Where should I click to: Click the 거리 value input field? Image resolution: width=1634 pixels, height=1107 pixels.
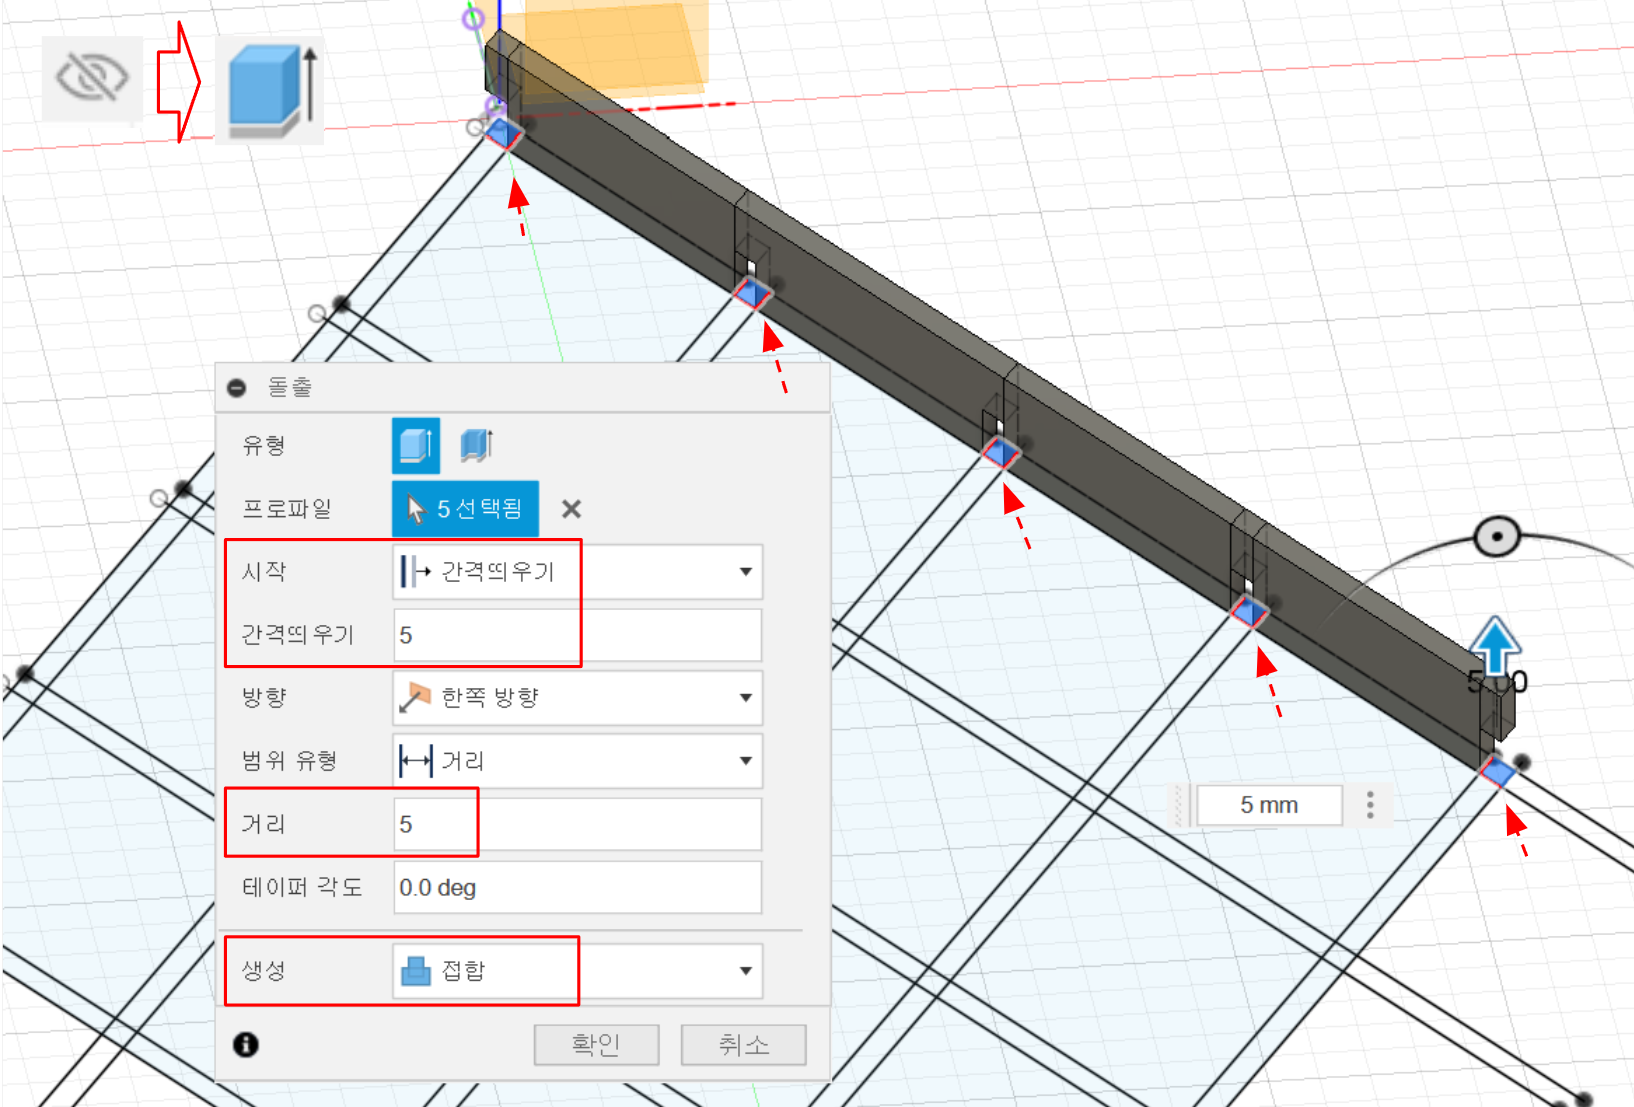point(578,824)
